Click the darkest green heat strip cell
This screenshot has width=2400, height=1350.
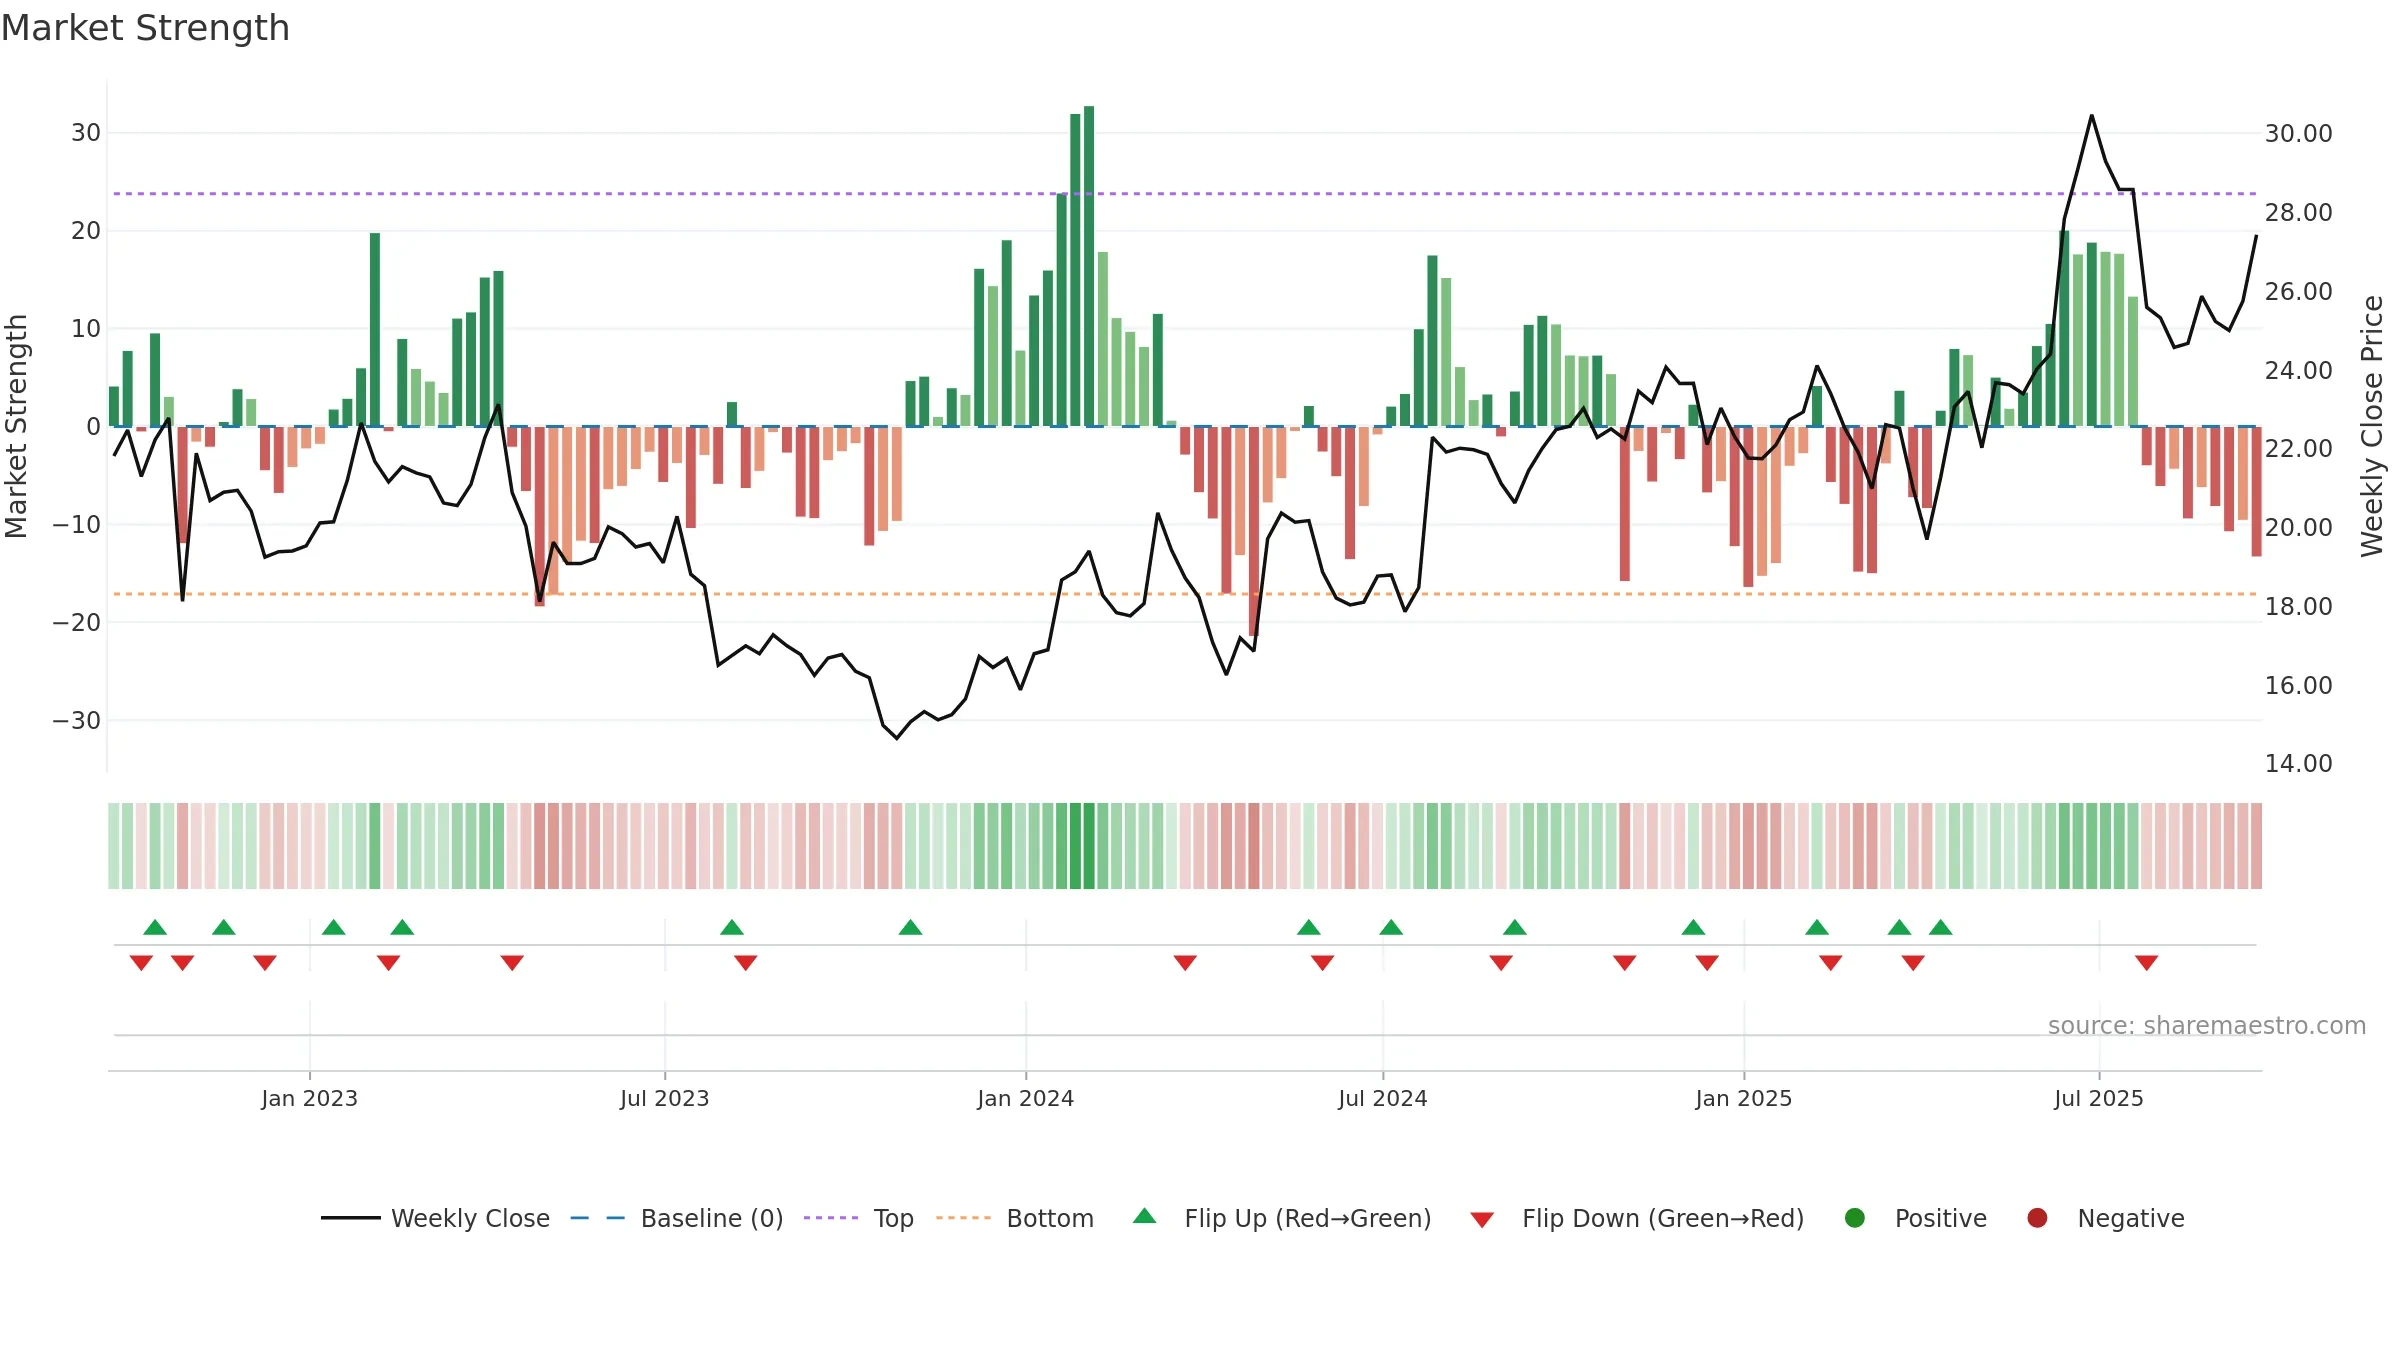point(1089,846)
